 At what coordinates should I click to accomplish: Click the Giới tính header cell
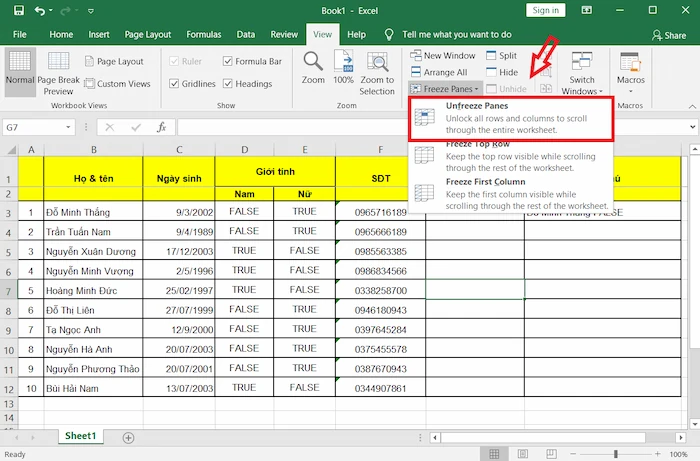(x=275, y=171)
